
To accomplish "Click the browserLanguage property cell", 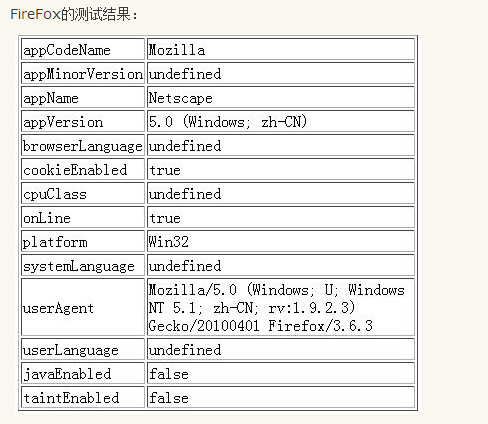I will pyautogui.click(x=83, y=146).
